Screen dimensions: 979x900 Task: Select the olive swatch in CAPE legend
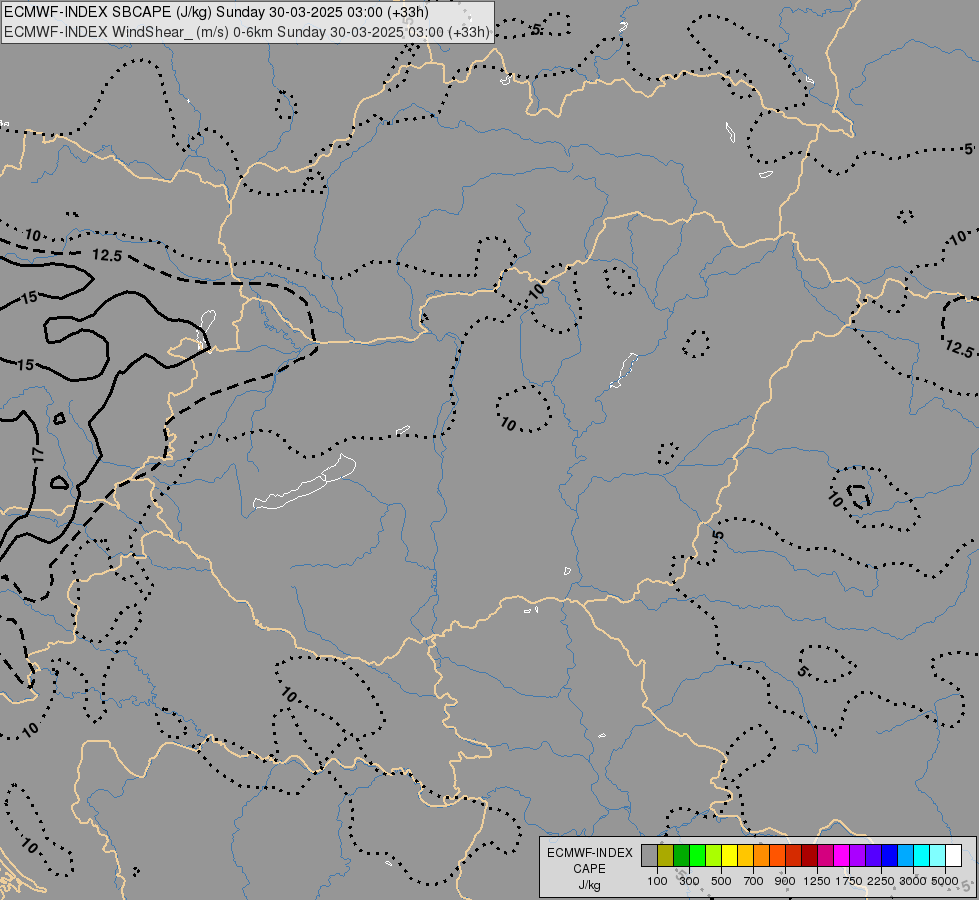(x=666, y=855)
